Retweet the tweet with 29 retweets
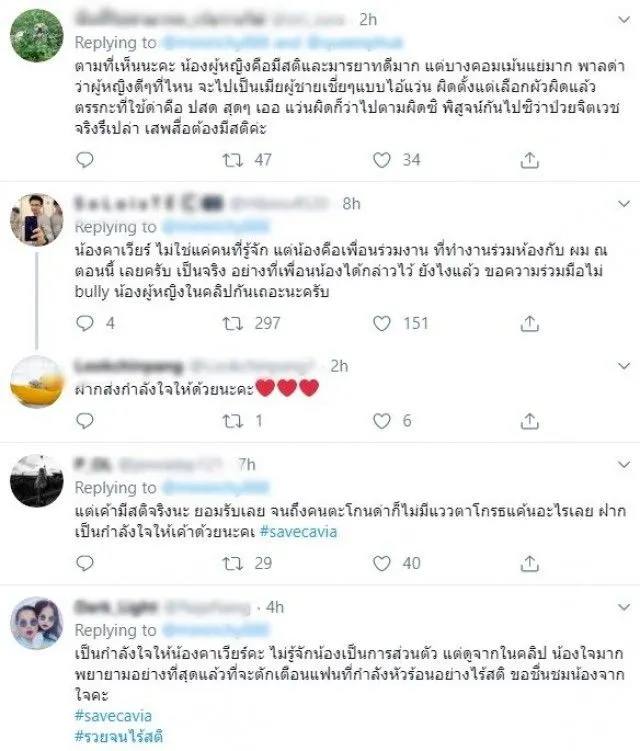Screen dimensions: 640x751 (233, 563)
